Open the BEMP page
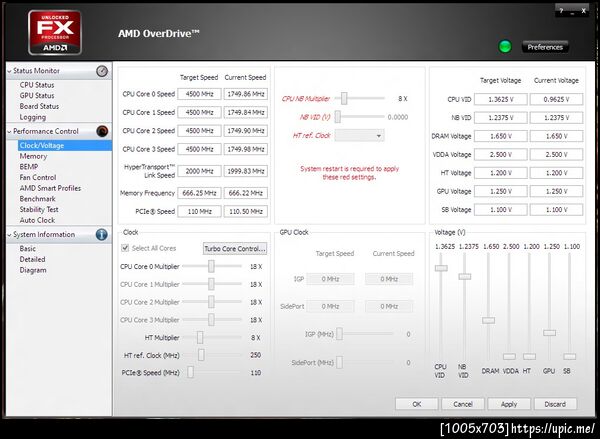The image size is (600, 439). (x=29, y=167)
